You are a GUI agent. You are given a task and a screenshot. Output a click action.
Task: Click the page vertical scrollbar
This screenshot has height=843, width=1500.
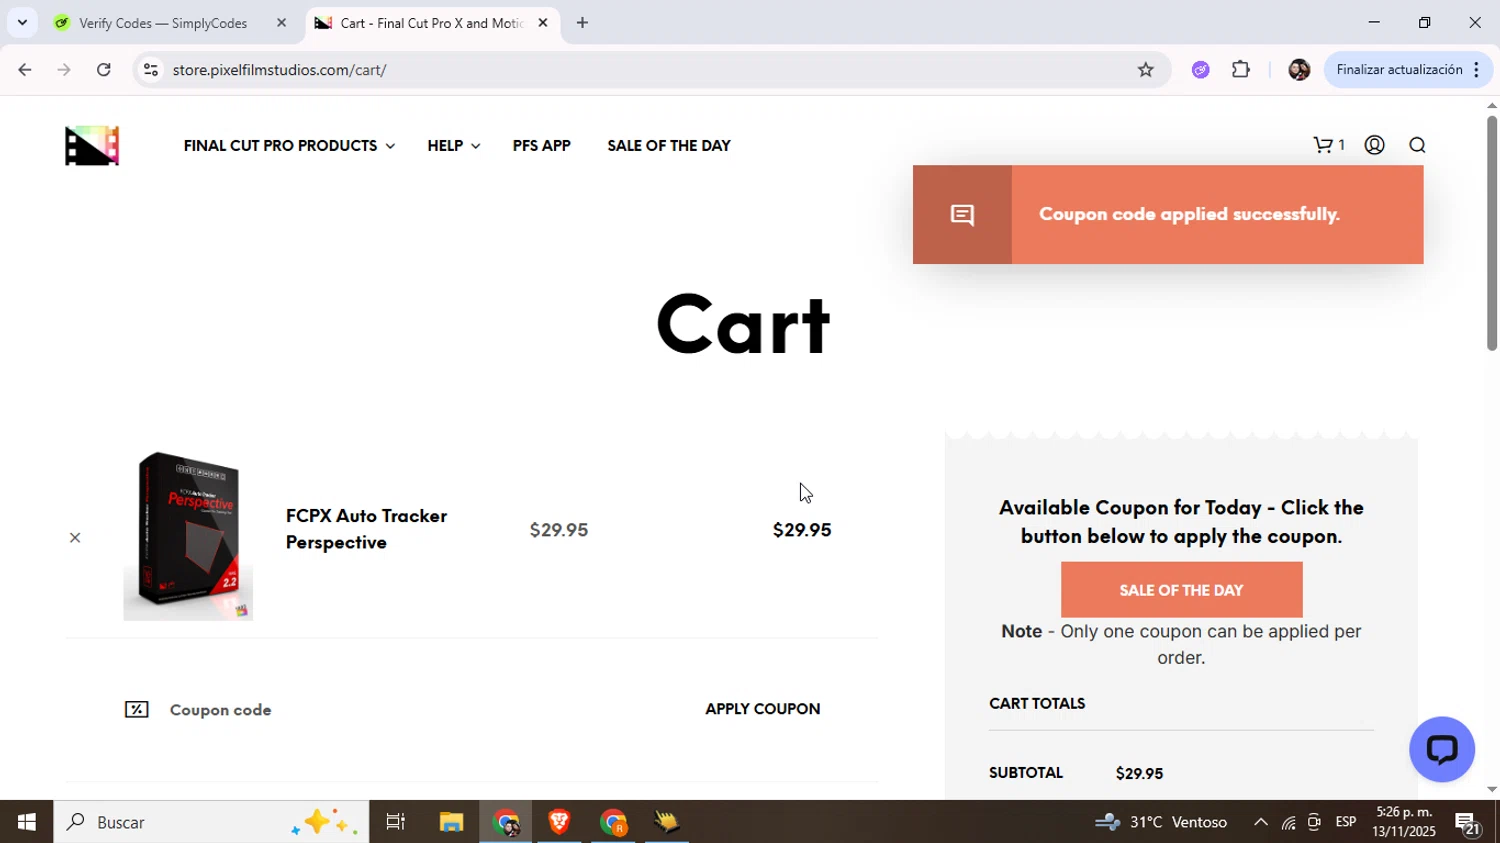1491,233
